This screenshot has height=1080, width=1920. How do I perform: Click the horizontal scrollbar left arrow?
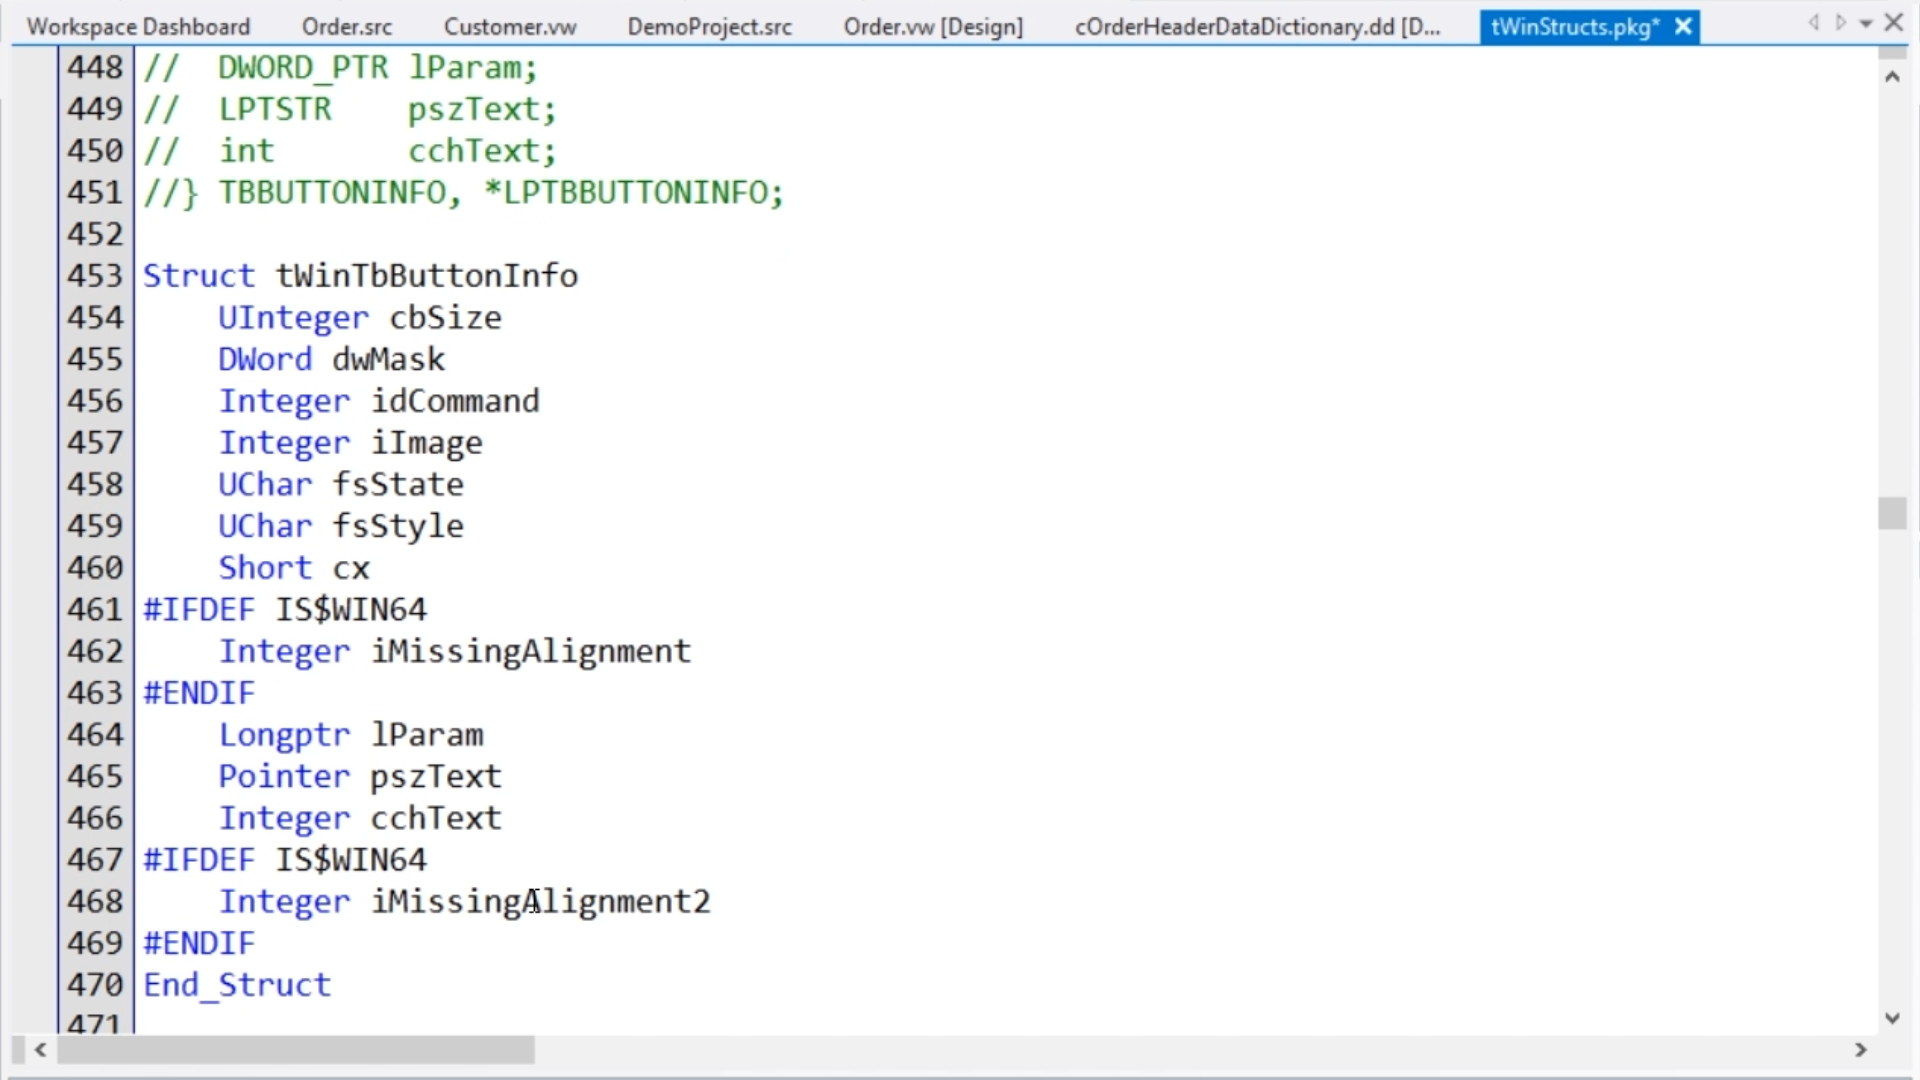pos(41,1050)
